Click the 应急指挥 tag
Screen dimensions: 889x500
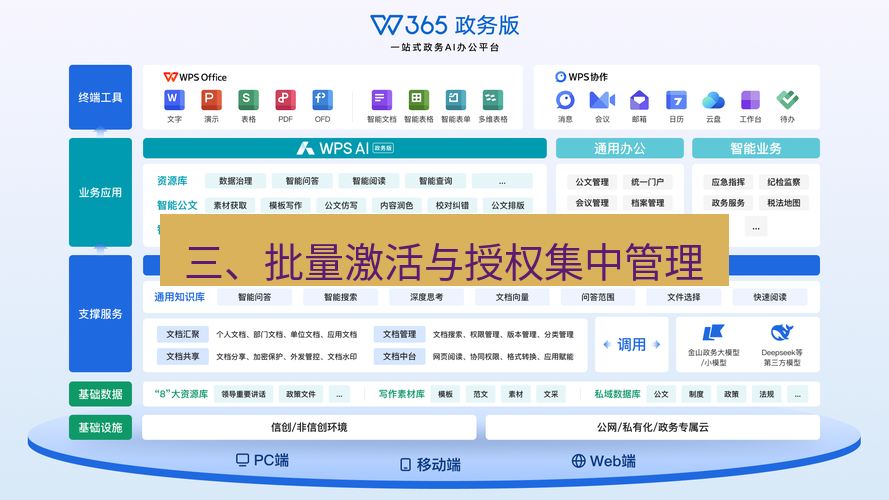click(x=728, y=182)
